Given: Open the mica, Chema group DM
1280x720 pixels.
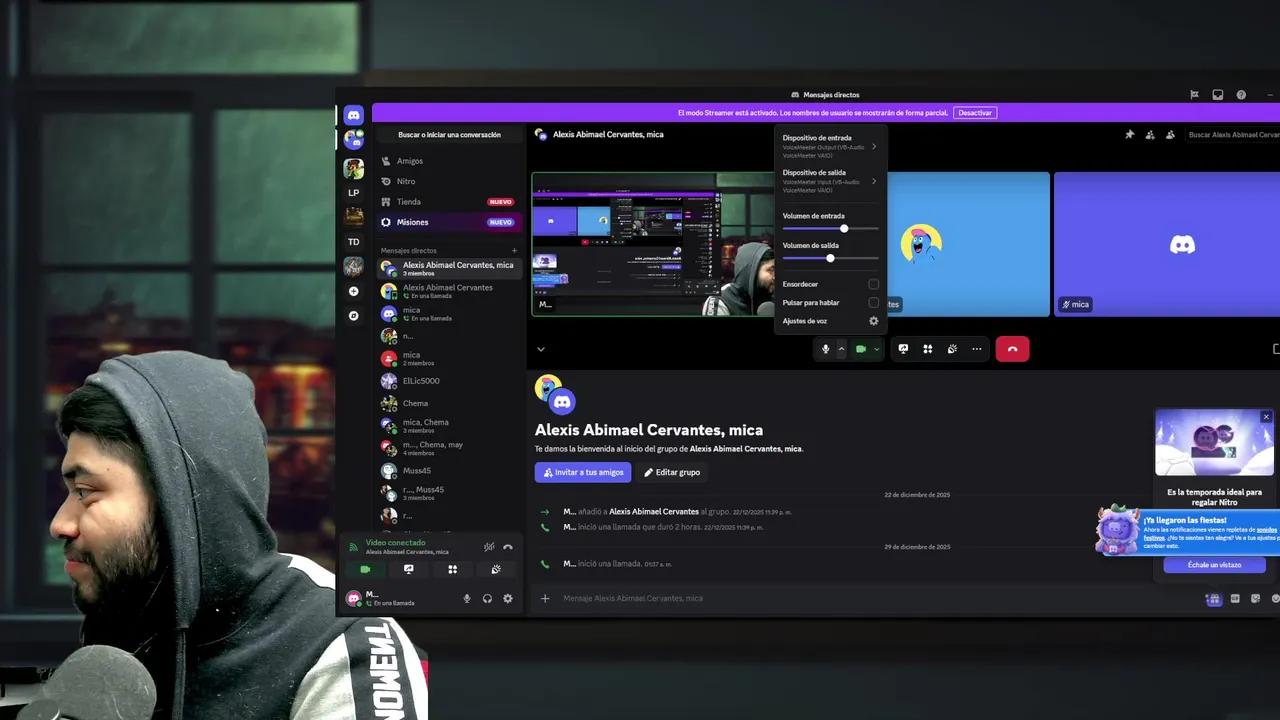Looking at the screenshot, I should (x=449, y=425).
